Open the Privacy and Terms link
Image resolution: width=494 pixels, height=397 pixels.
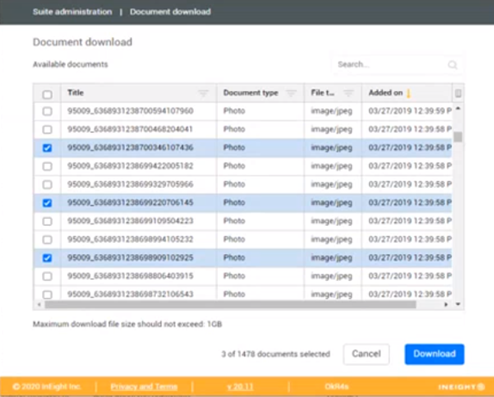pos(144,387)
